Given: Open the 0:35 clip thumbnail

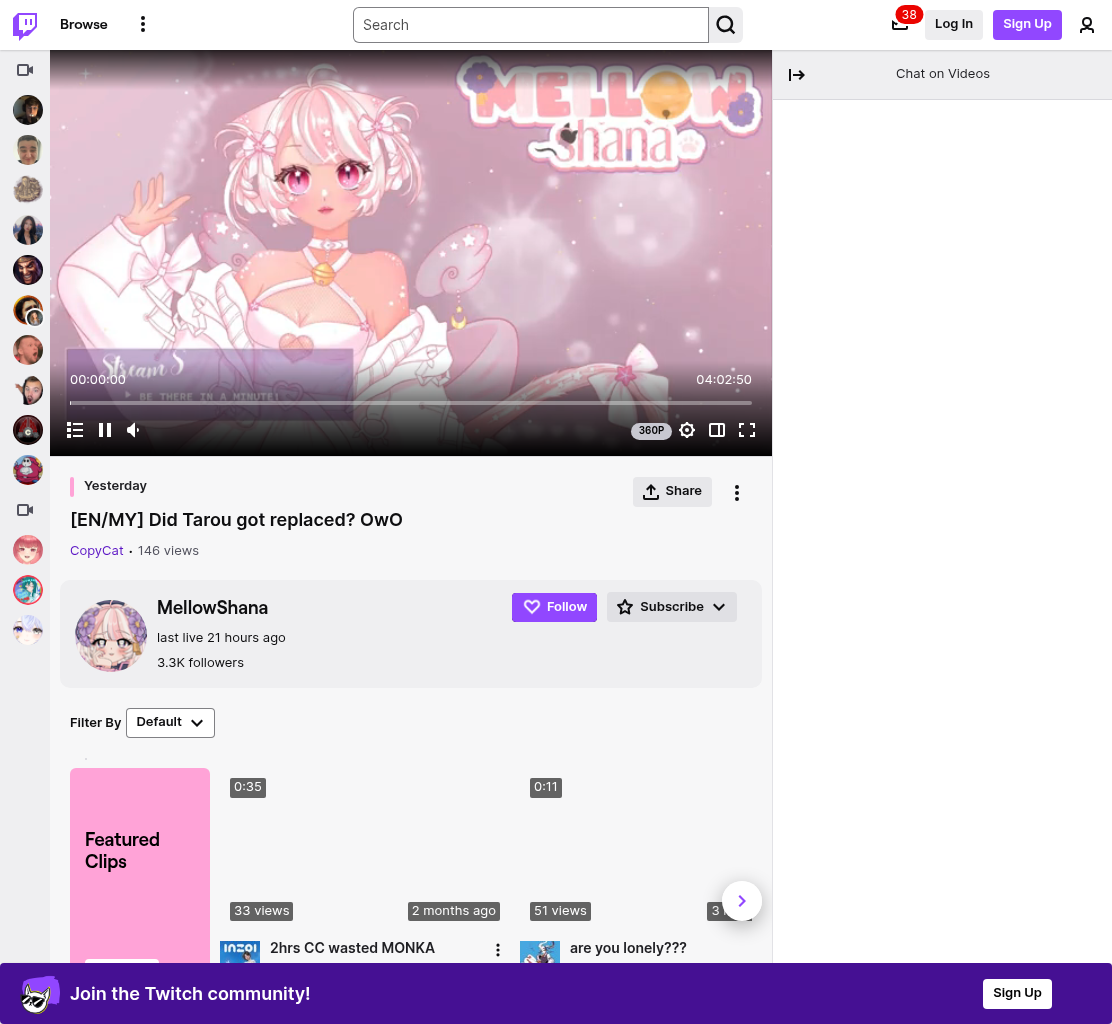Looking at the screenshot, I should 365,848.
